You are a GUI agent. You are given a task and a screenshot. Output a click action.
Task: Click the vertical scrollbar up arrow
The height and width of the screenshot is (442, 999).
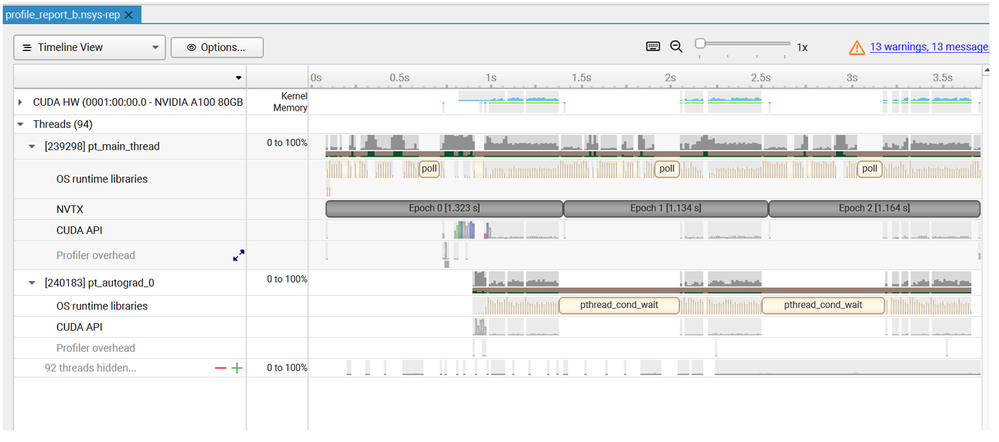tap(987, 69)
